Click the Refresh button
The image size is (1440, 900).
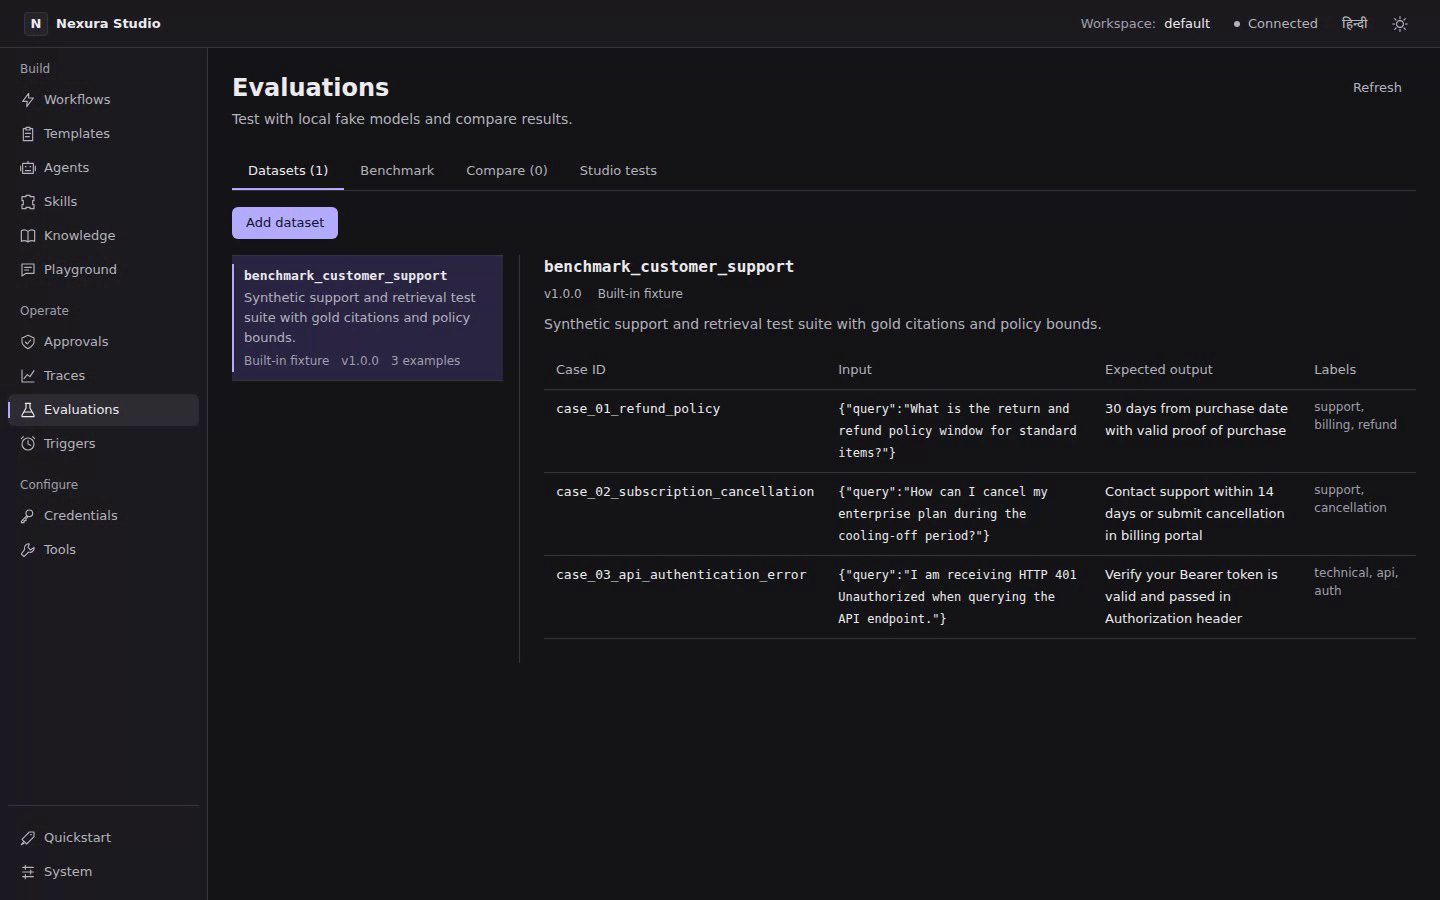[x=1377, y=88]
